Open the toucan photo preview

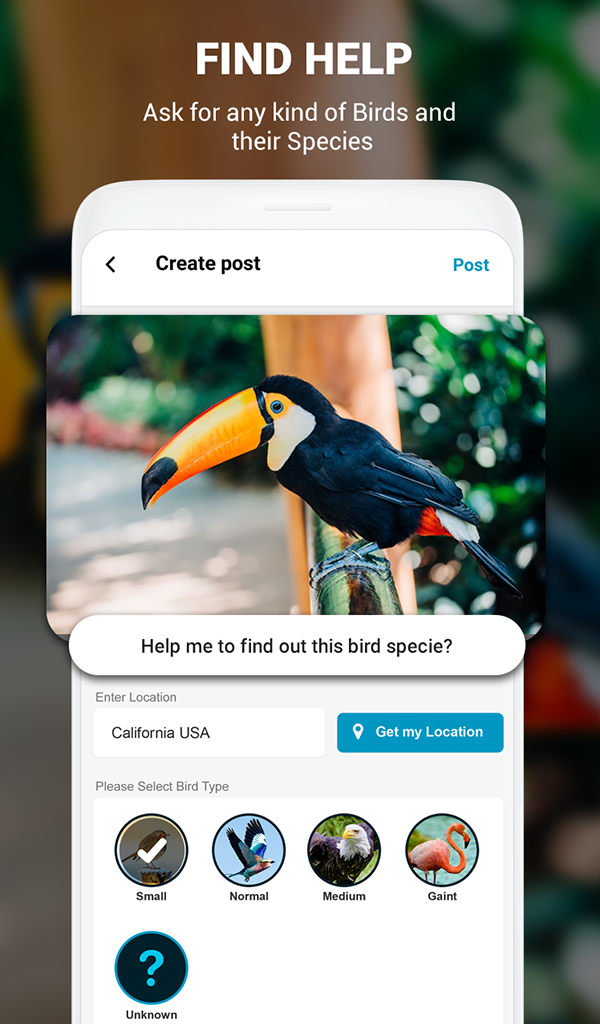[x=296, y=465]
